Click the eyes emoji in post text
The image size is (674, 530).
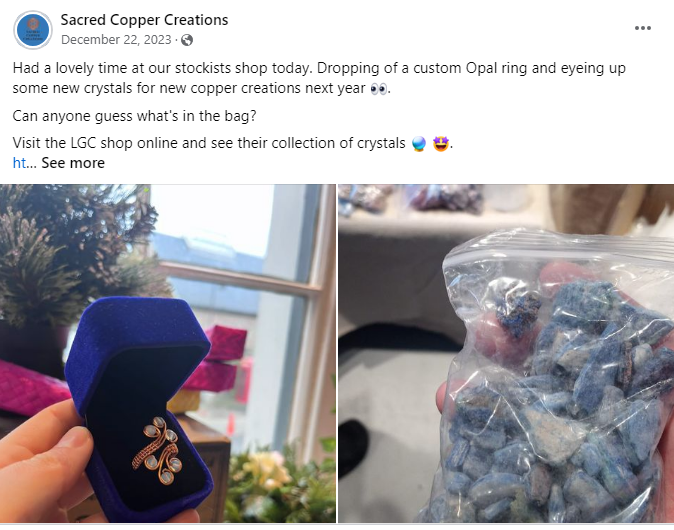[x=378, y=89]
